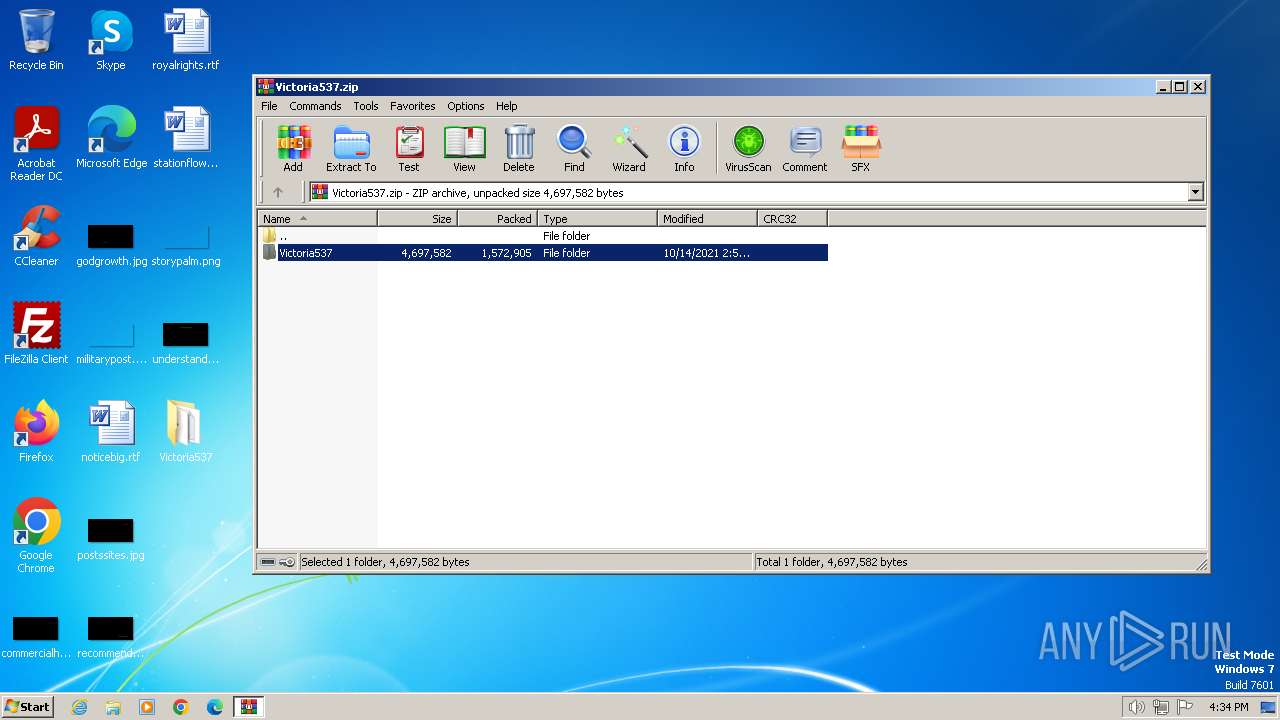Viewport: 1280px width, 720px height.
Task: Click the Add toolbar icon
Action: tap(293, 149)
